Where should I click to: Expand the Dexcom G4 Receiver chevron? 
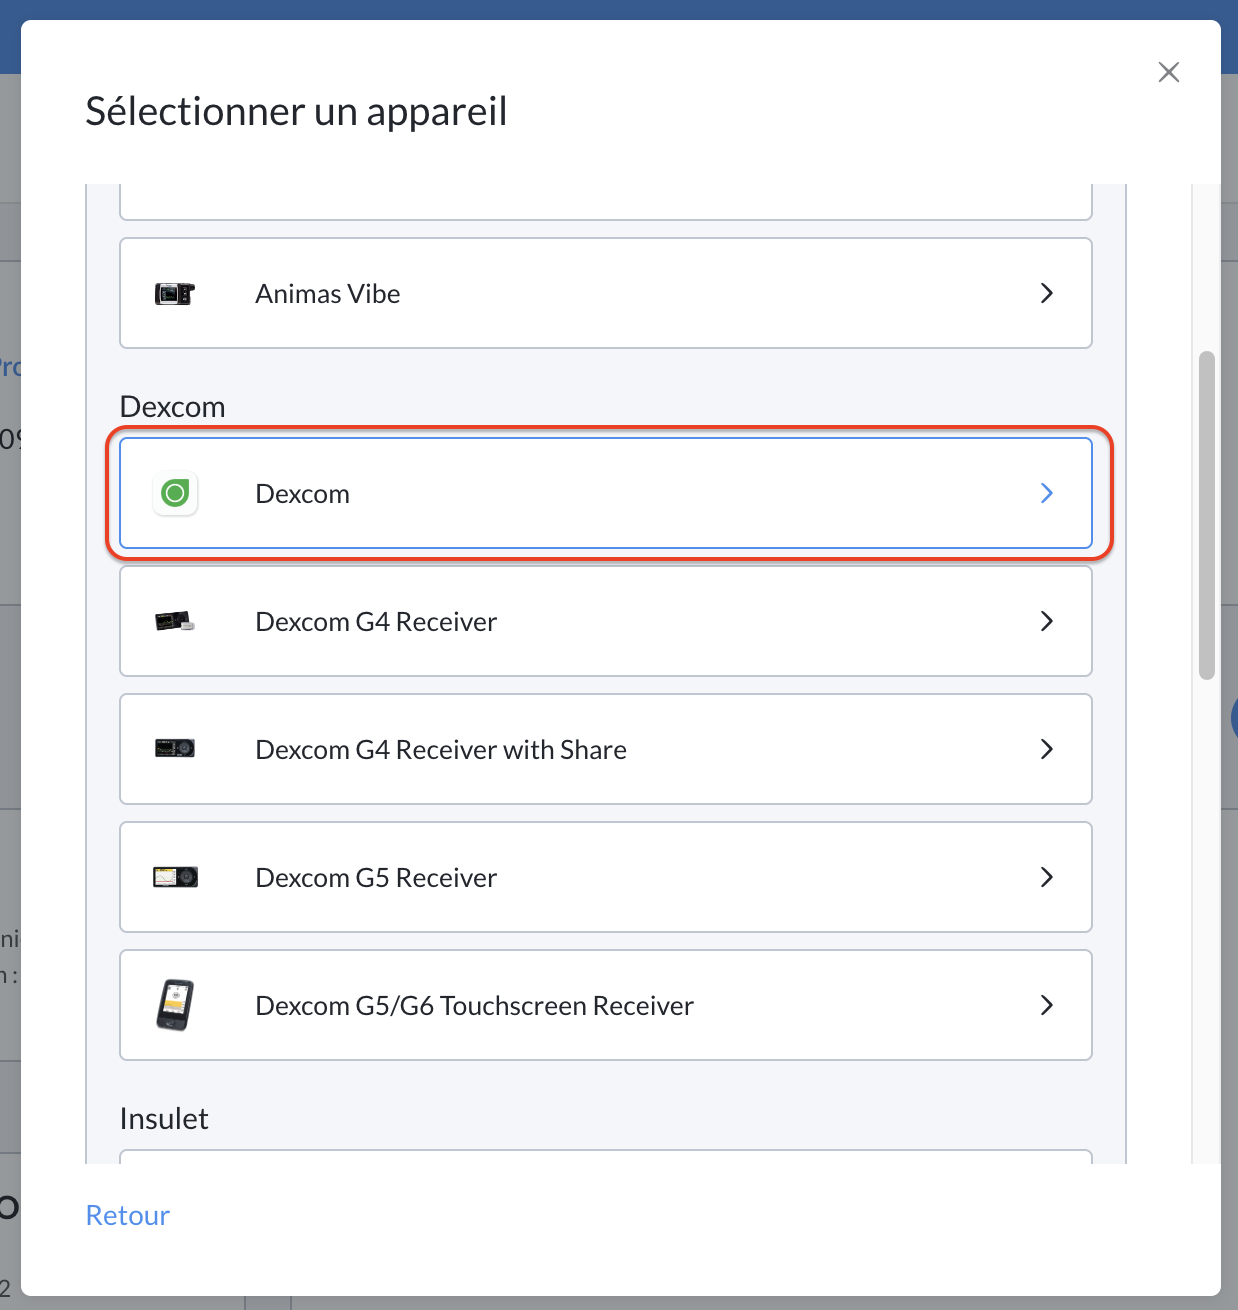[x=1047, y=621]
